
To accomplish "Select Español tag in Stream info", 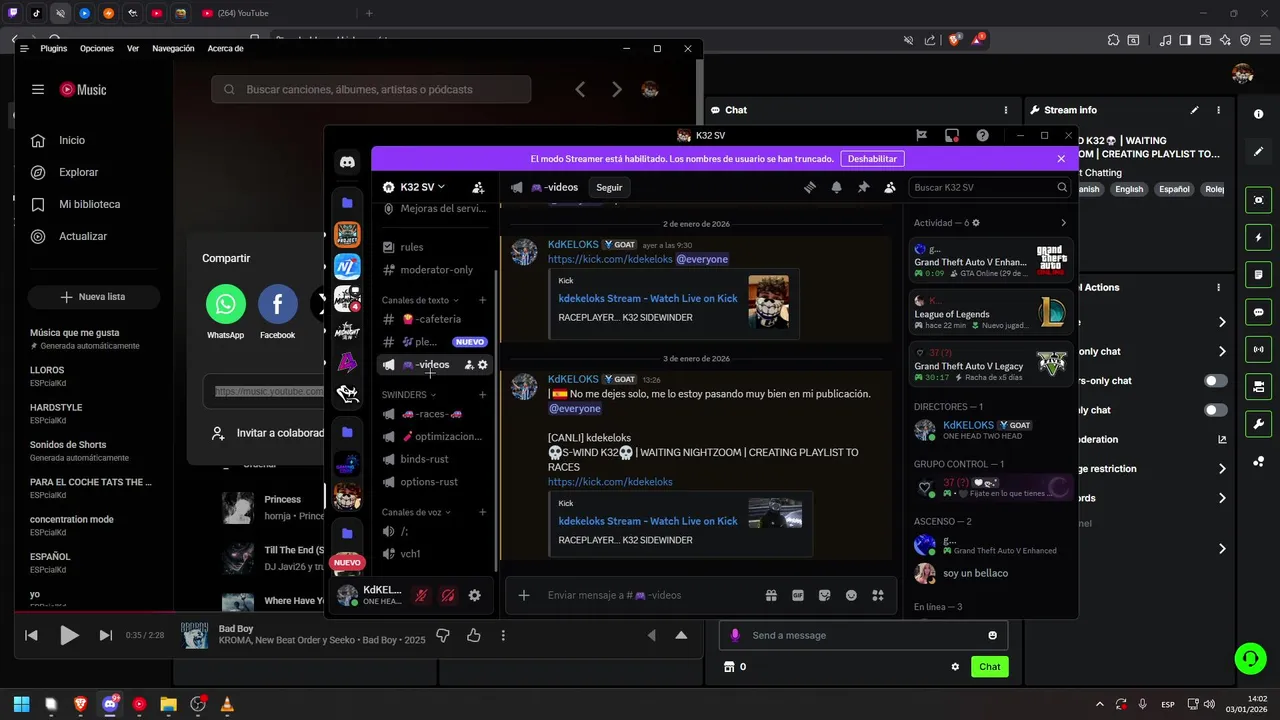I will pyautogui.click(x=1173, y=189).
